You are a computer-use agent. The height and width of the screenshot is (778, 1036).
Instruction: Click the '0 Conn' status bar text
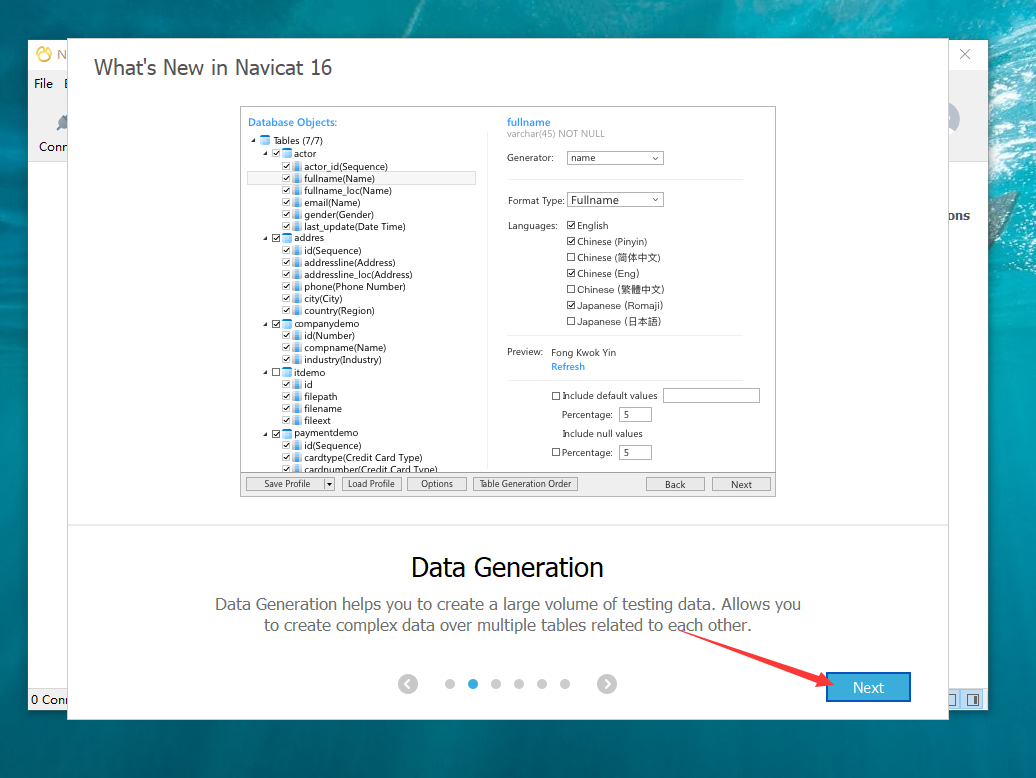49,699
